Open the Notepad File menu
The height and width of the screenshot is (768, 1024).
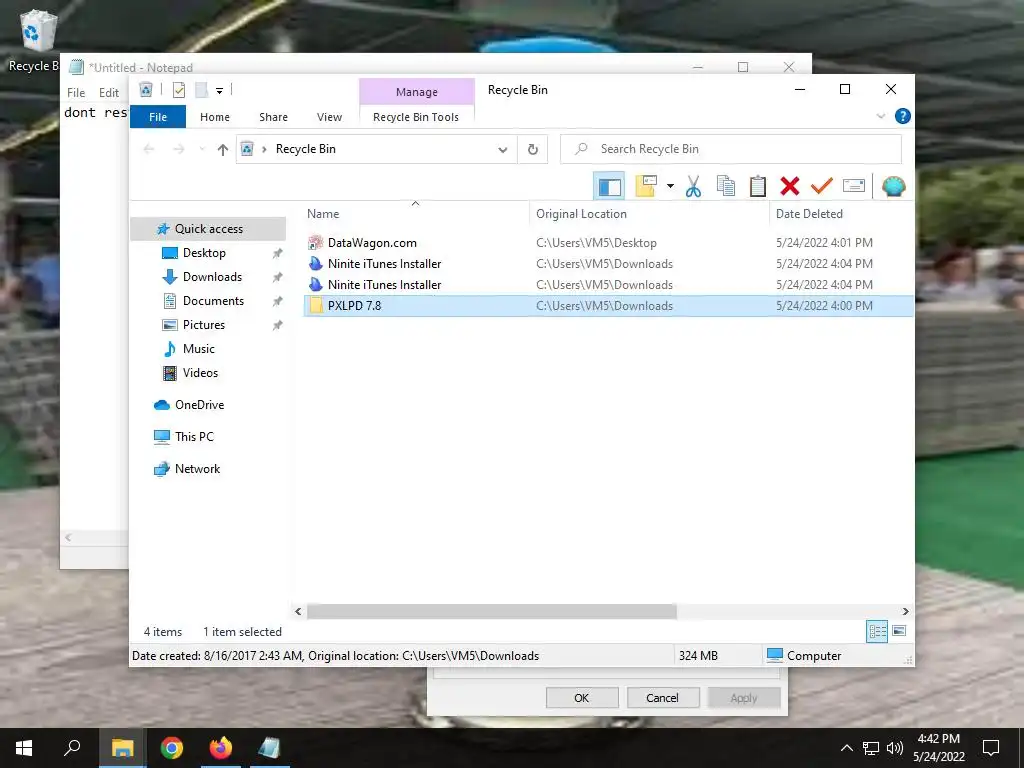click(76, 93)
